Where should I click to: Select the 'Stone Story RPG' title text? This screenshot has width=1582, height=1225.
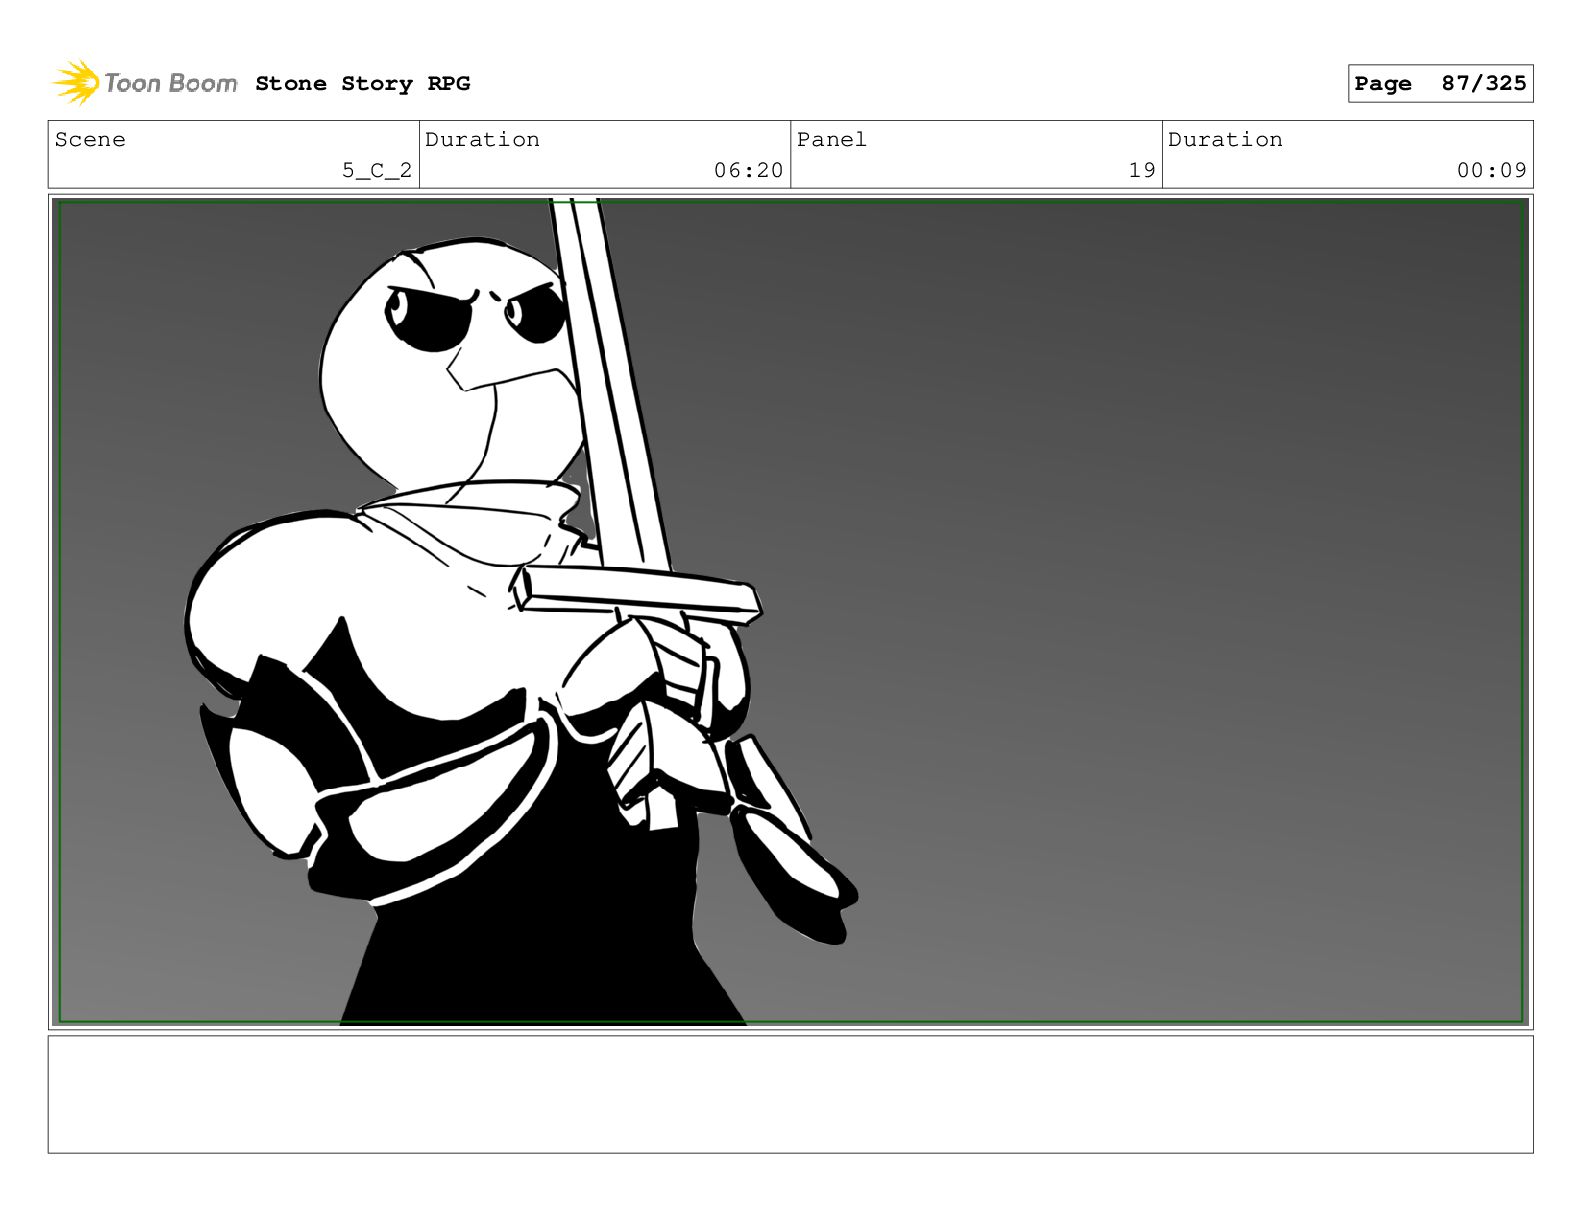point(362,84)
